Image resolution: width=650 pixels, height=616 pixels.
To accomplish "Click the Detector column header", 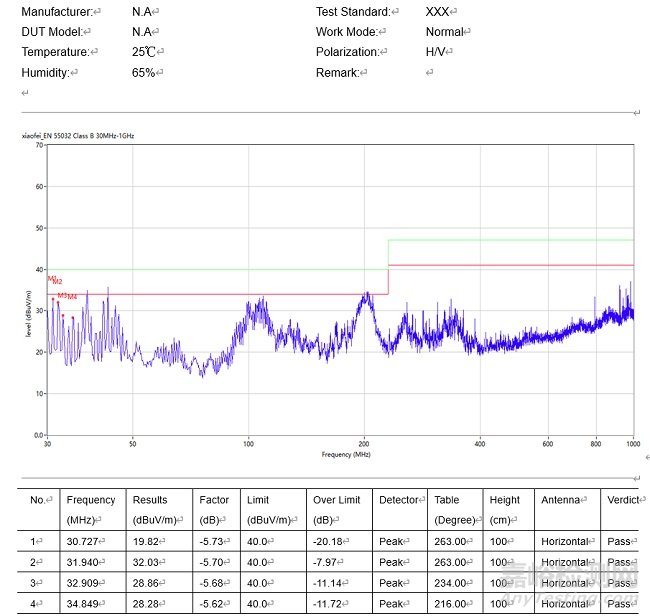I will click(400, 500).
